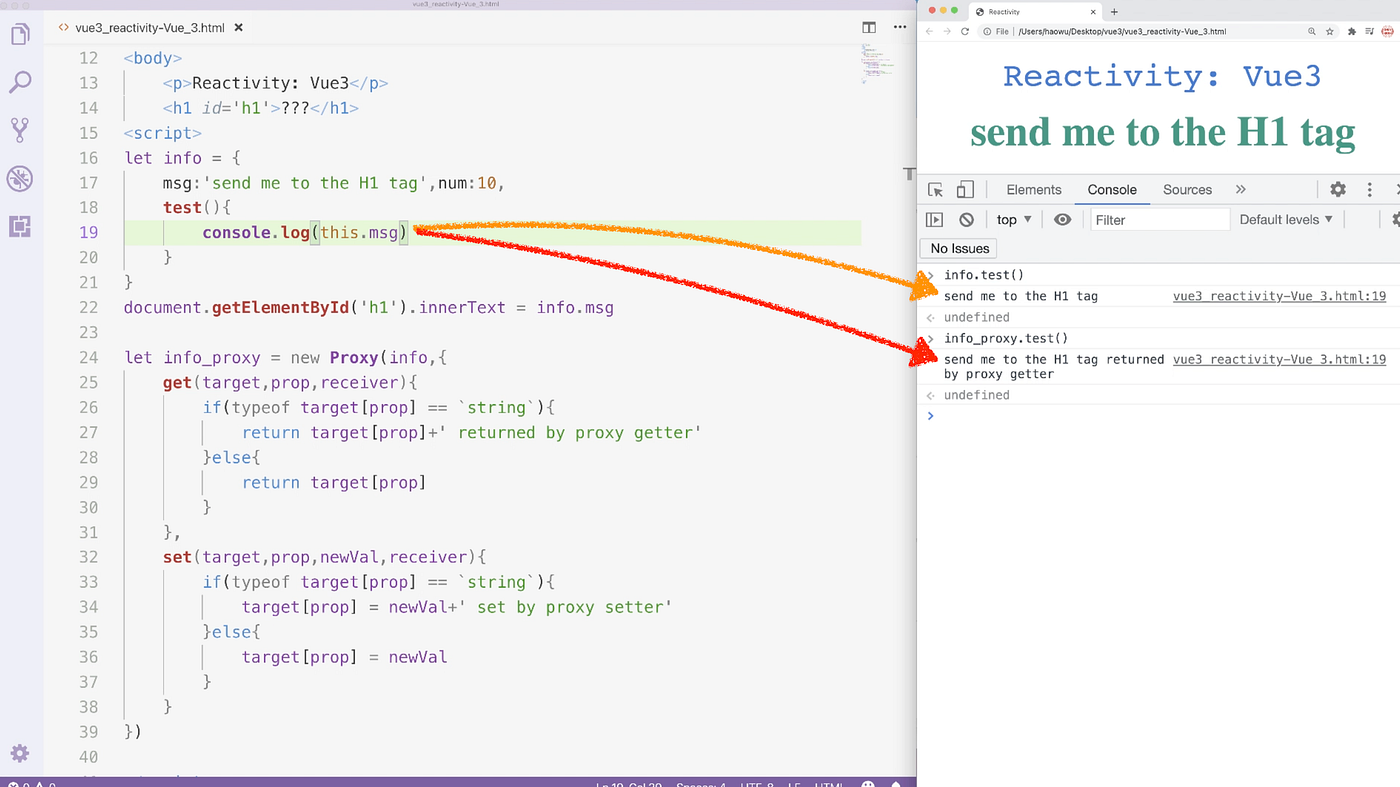Expand more DevTools tabs chevron
This screenshot has width=1400, height=787.
(1241, 189)
